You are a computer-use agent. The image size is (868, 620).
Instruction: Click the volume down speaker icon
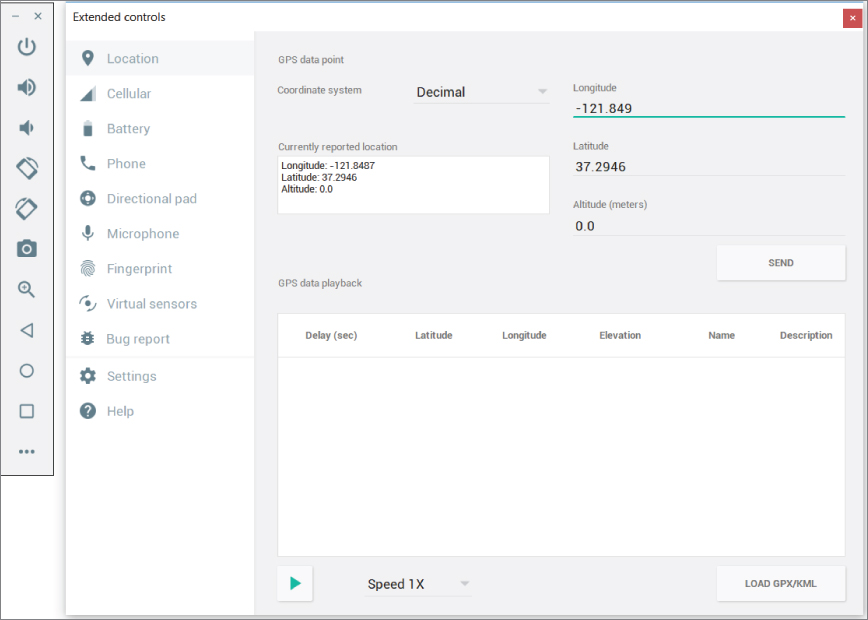[27, 128]
